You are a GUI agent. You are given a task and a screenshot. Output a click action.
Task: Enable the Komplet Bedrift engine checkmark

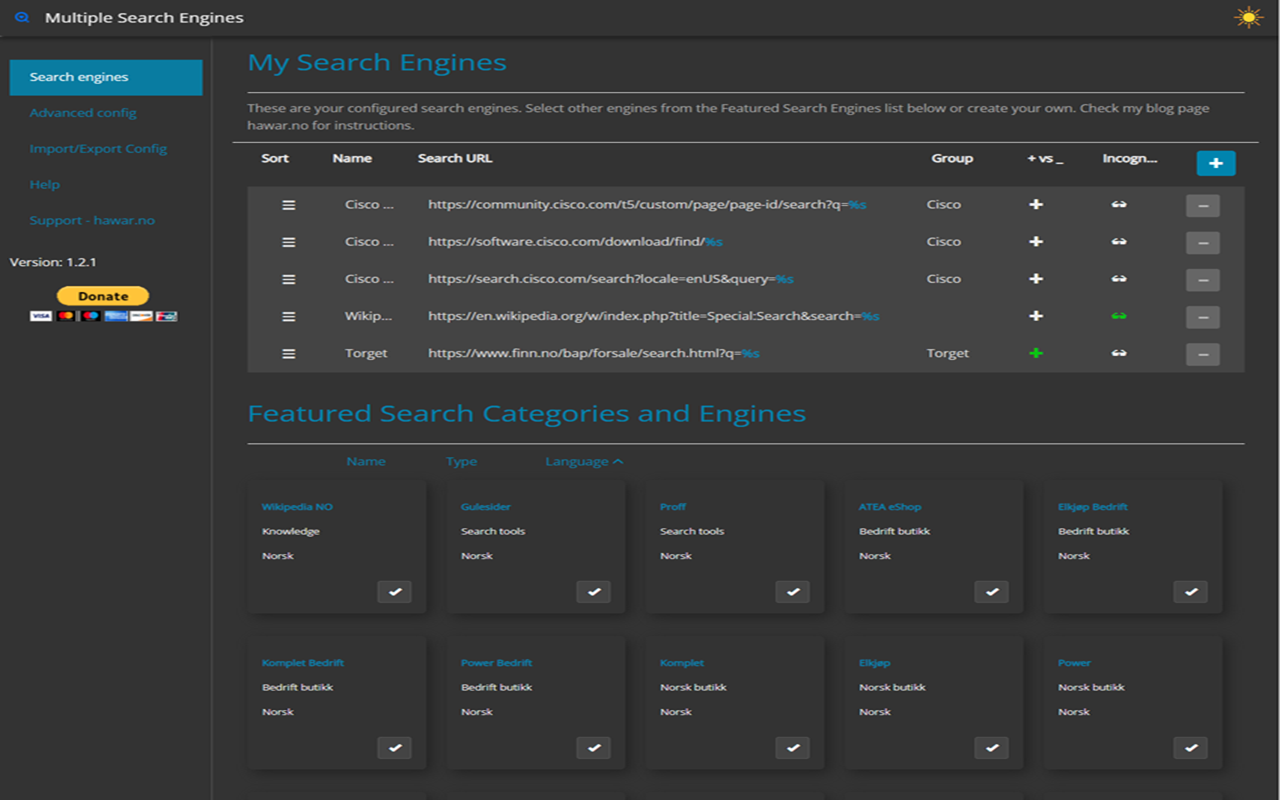[395, 747]
